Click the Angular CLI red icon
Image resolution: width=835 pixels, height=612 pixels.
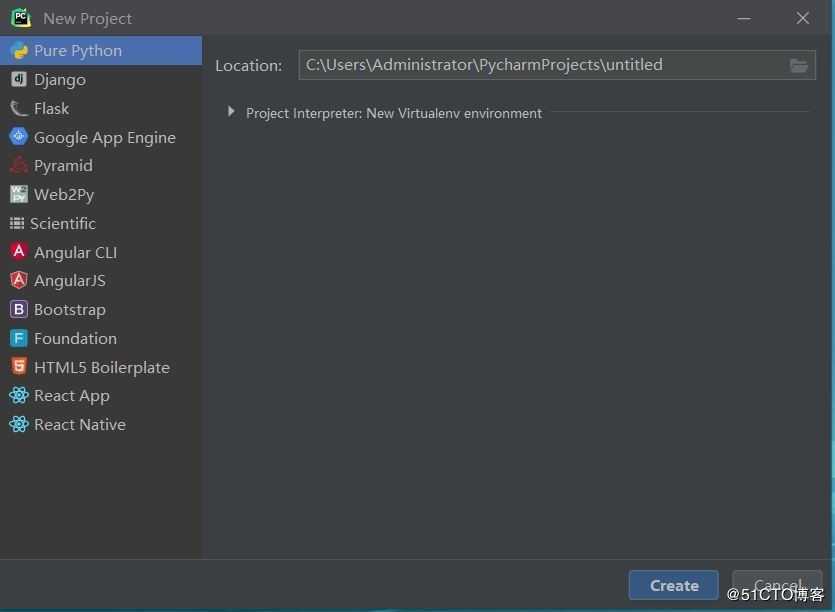click(x=19, y=251)
